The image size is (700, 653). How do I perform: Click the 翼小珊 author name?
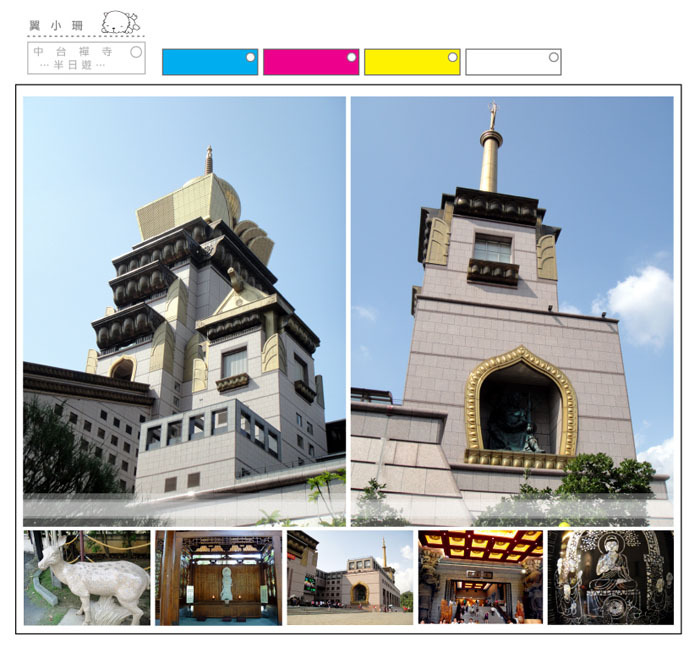54,23
